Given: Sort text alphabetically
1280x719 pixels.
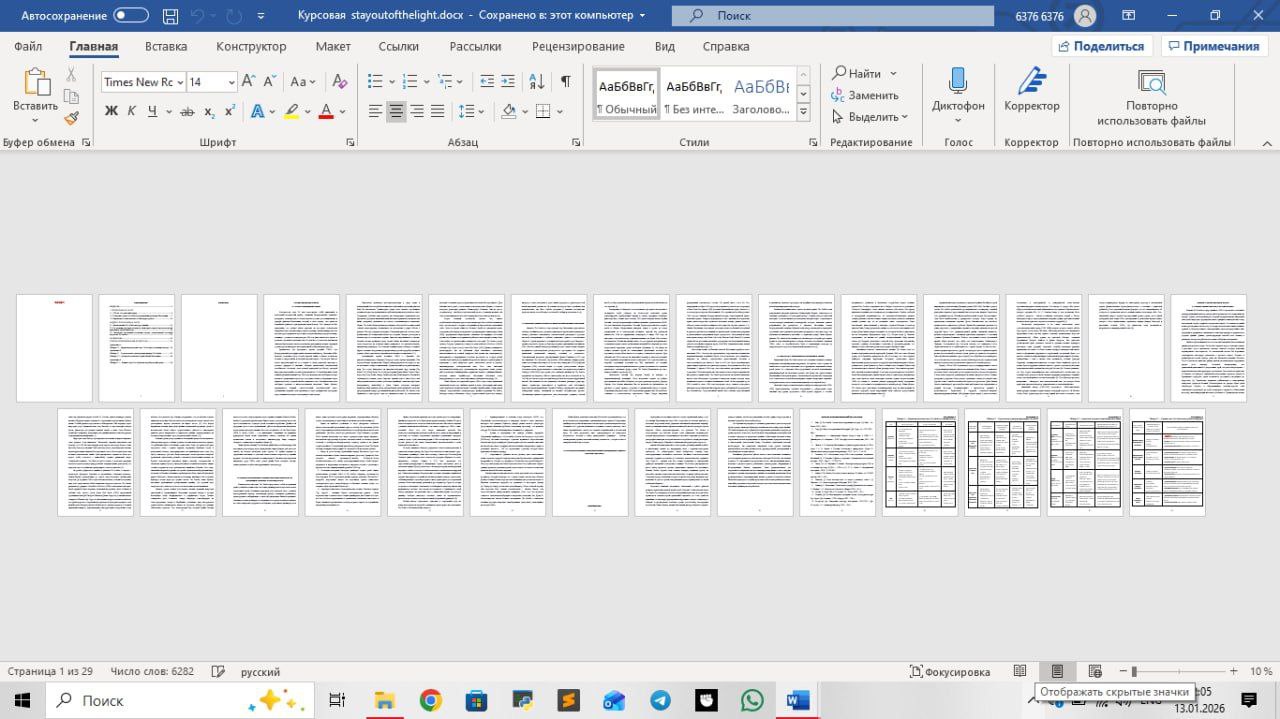Looking at the screenshot, I should (537, 82).
